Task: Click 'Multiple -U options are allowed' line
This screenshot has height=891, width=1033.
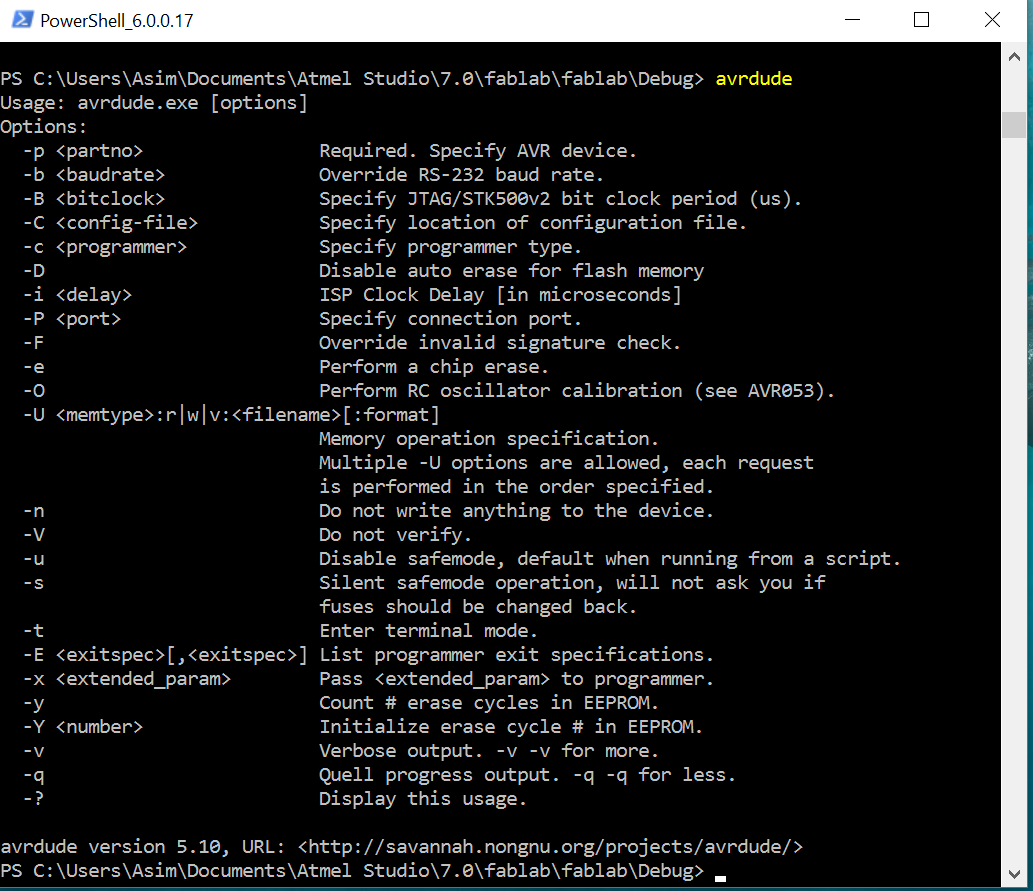Action: click(566, 463)
